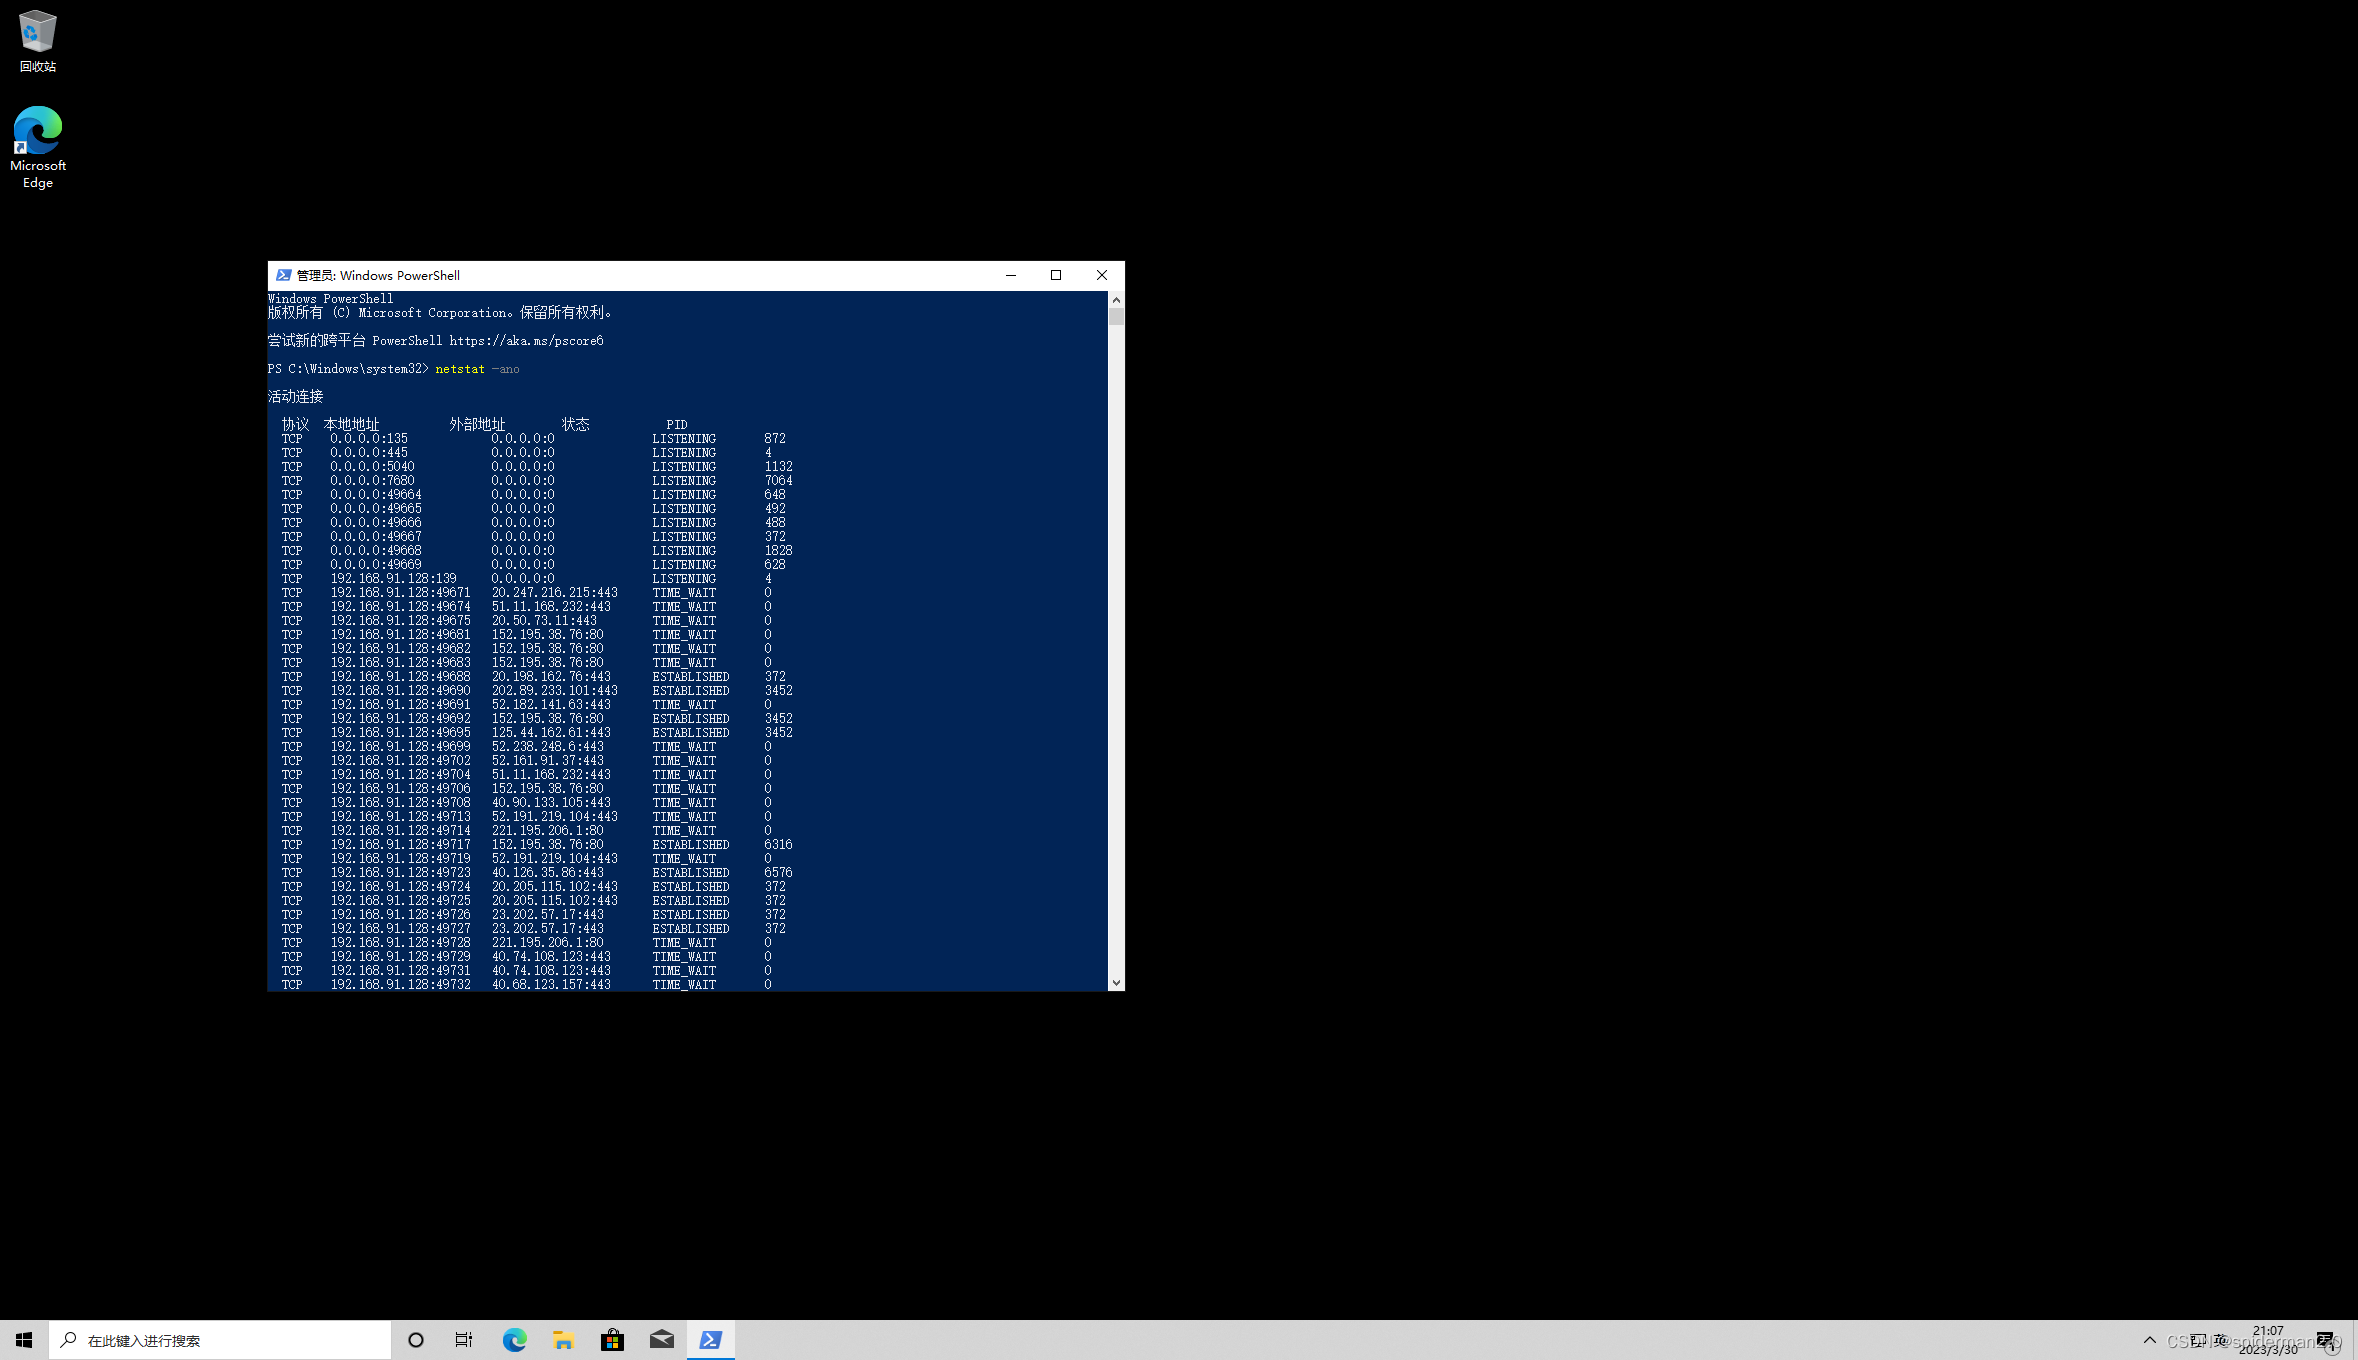Click the PowerShell vertical scrollbar thumb
This screenshot has width=2358, height=1360.
[x=1116, y=316]
